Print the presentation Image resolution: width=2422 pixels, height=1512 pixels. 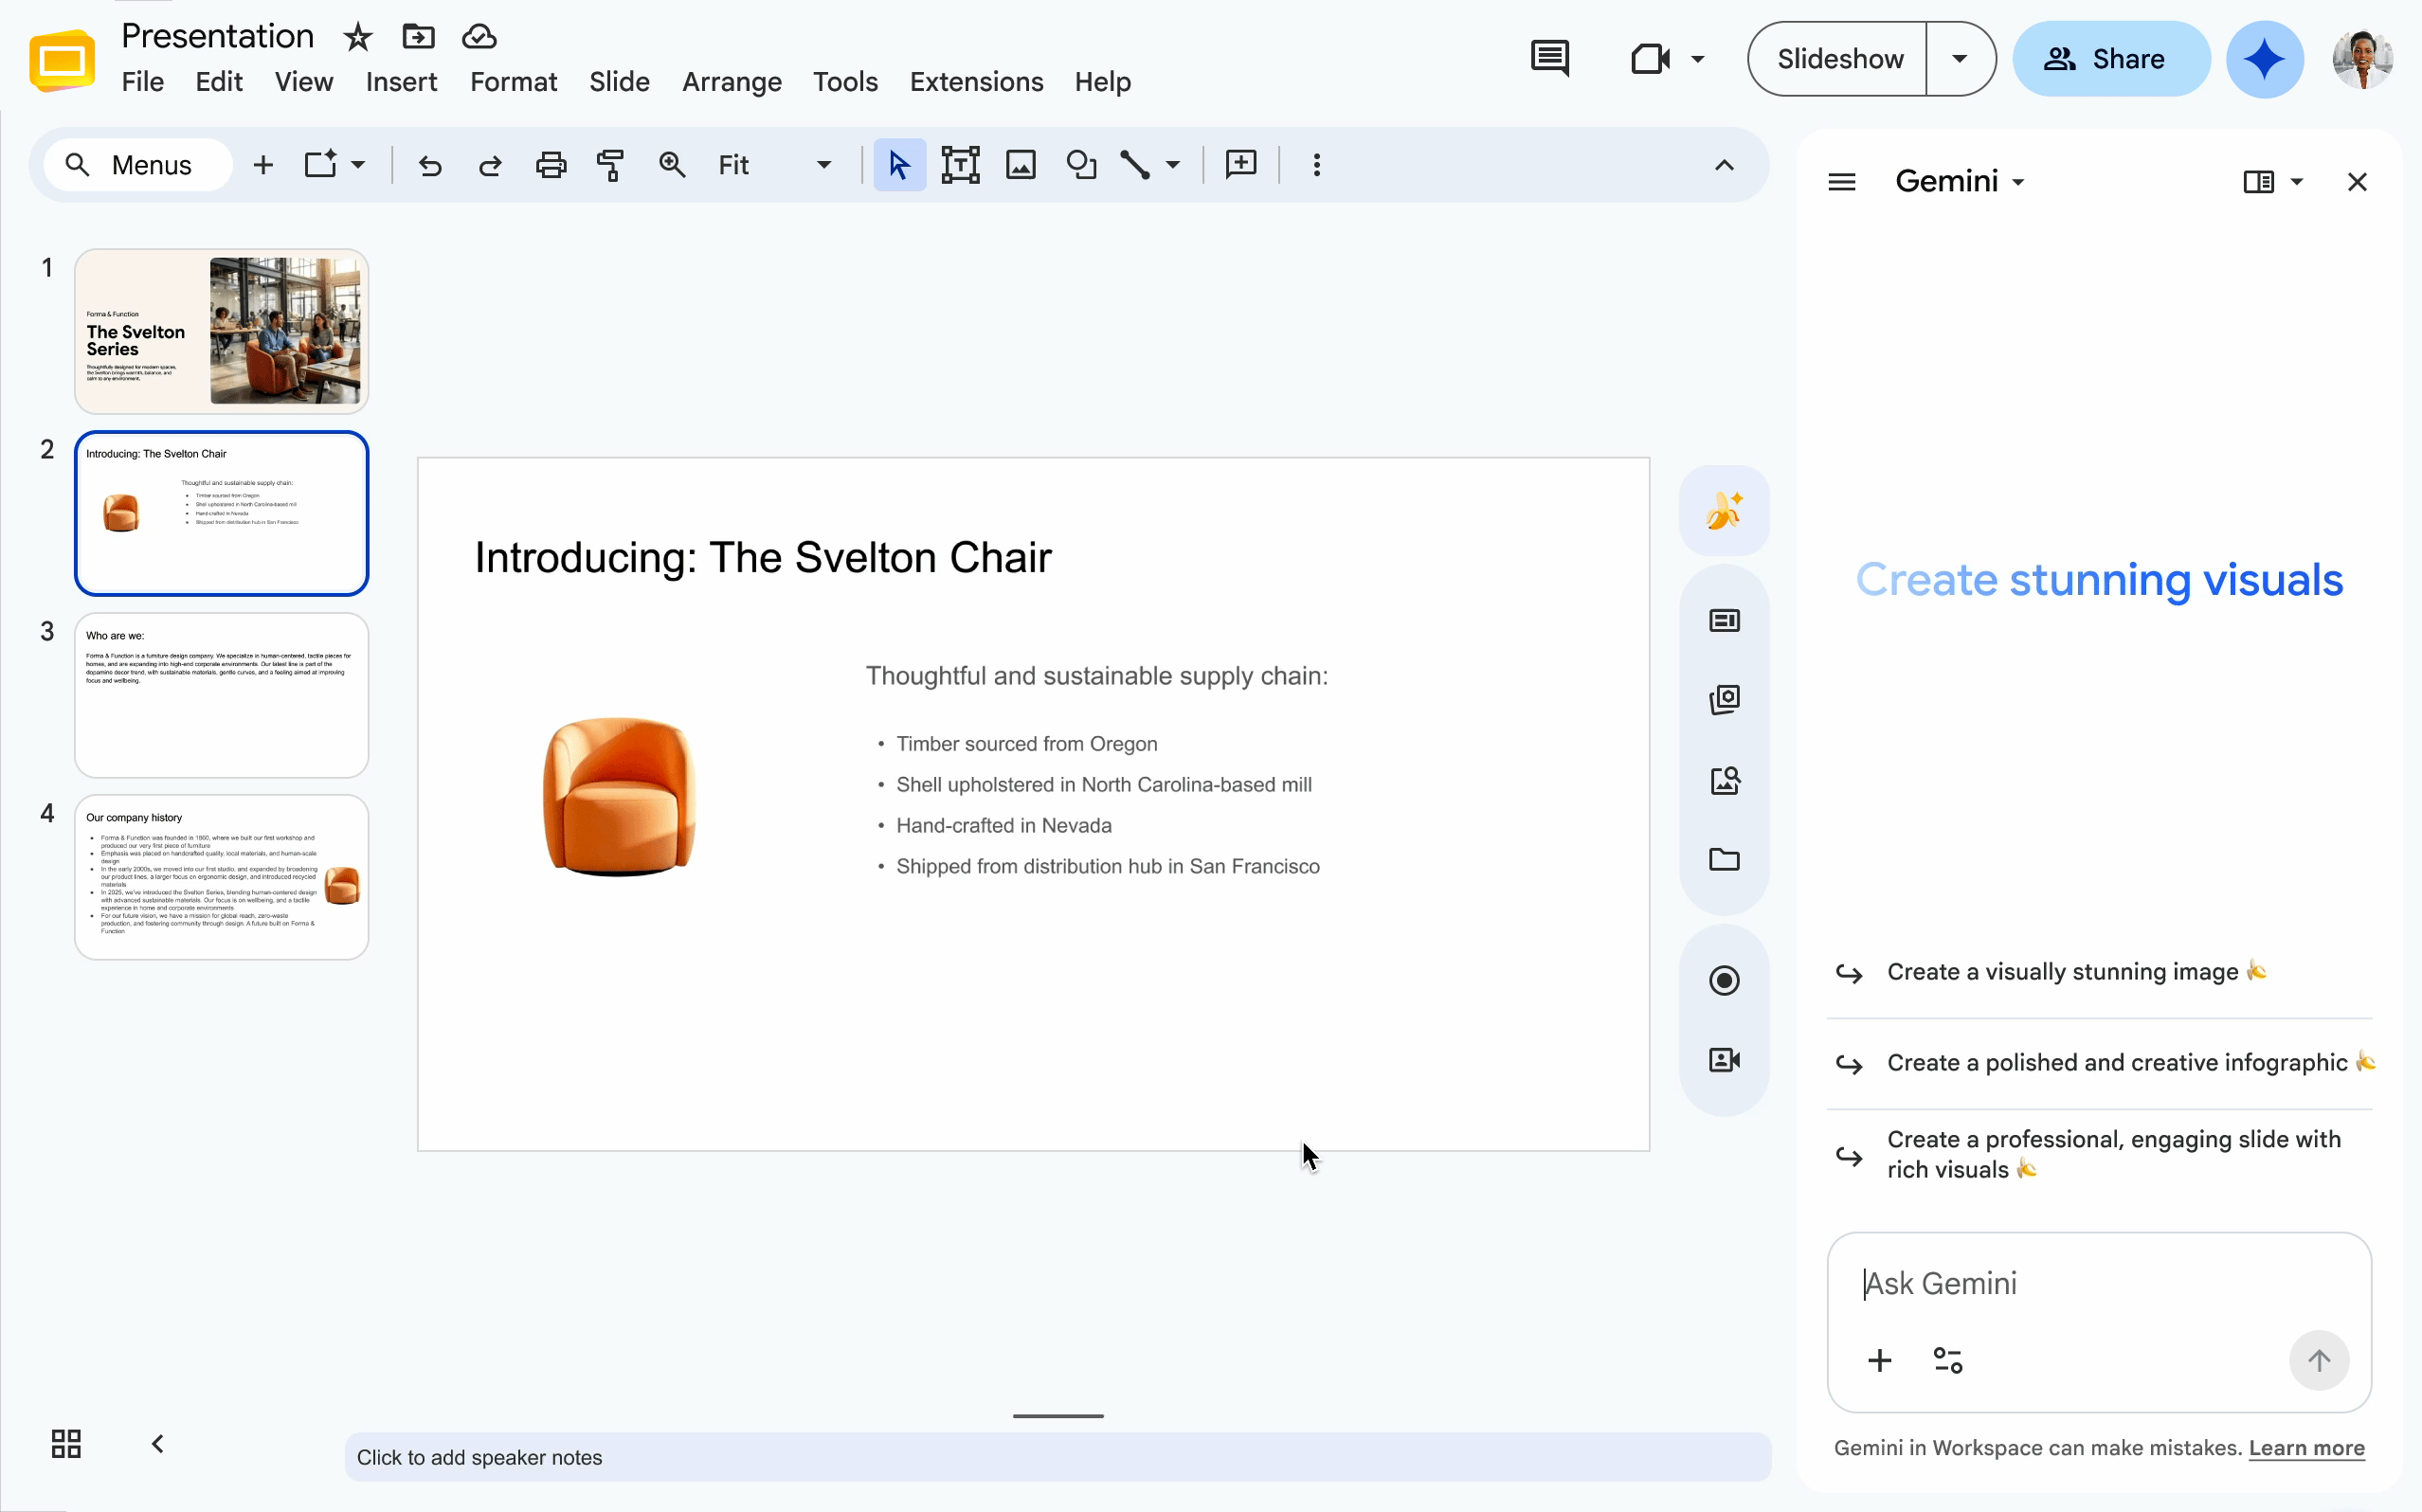point(551,165)
